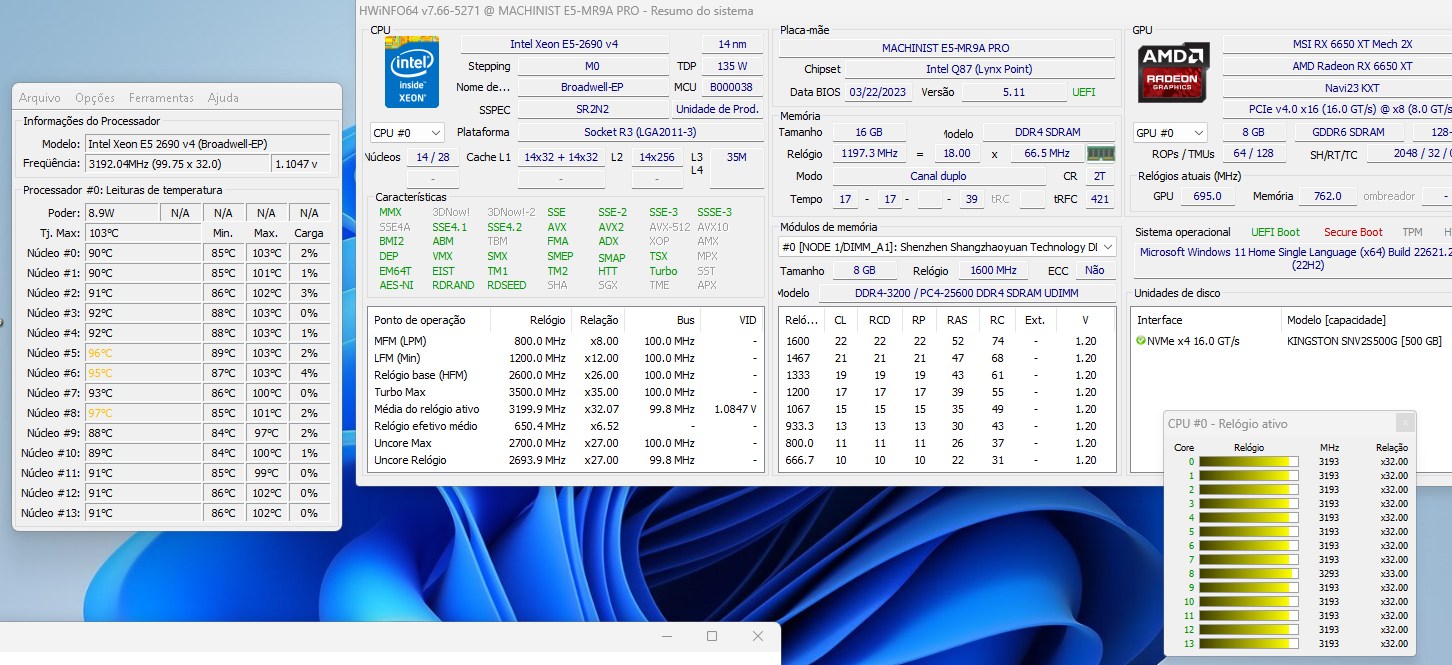The image size is (1452, 665).
Task: Click the Core 0 clock bar
Action: [1248, 462]
